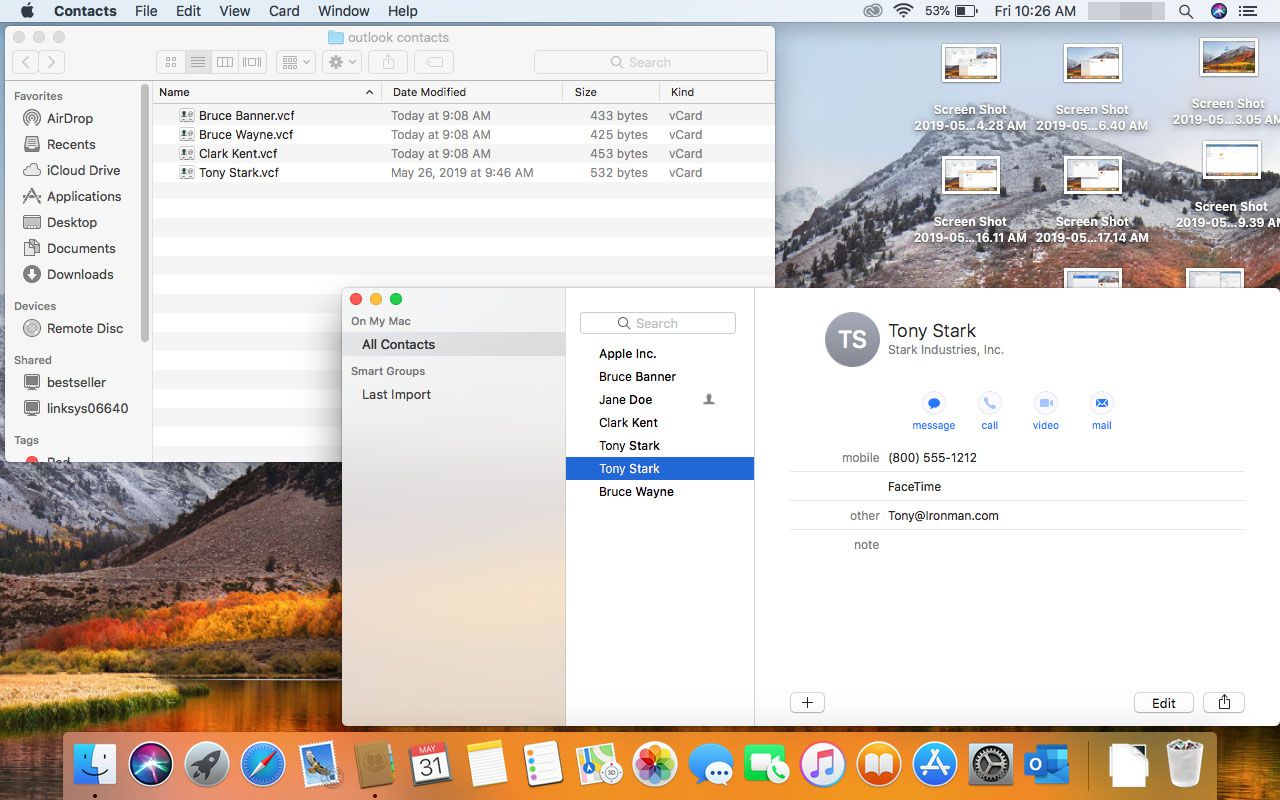Click Tony@Ironman.com email address
Viewport: 1280px width, 800px height.
pos(943,516)
